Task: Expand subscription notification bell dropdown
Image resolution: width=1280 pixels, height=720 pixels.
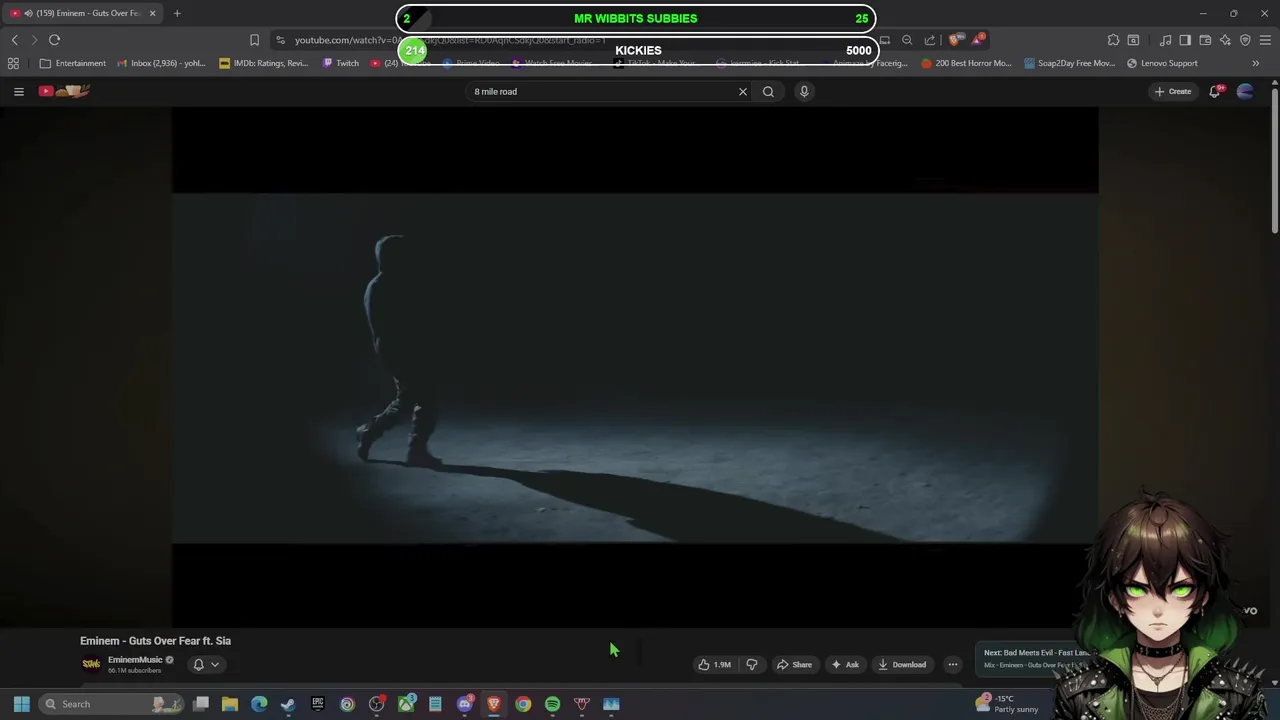Action: (205, 664)
